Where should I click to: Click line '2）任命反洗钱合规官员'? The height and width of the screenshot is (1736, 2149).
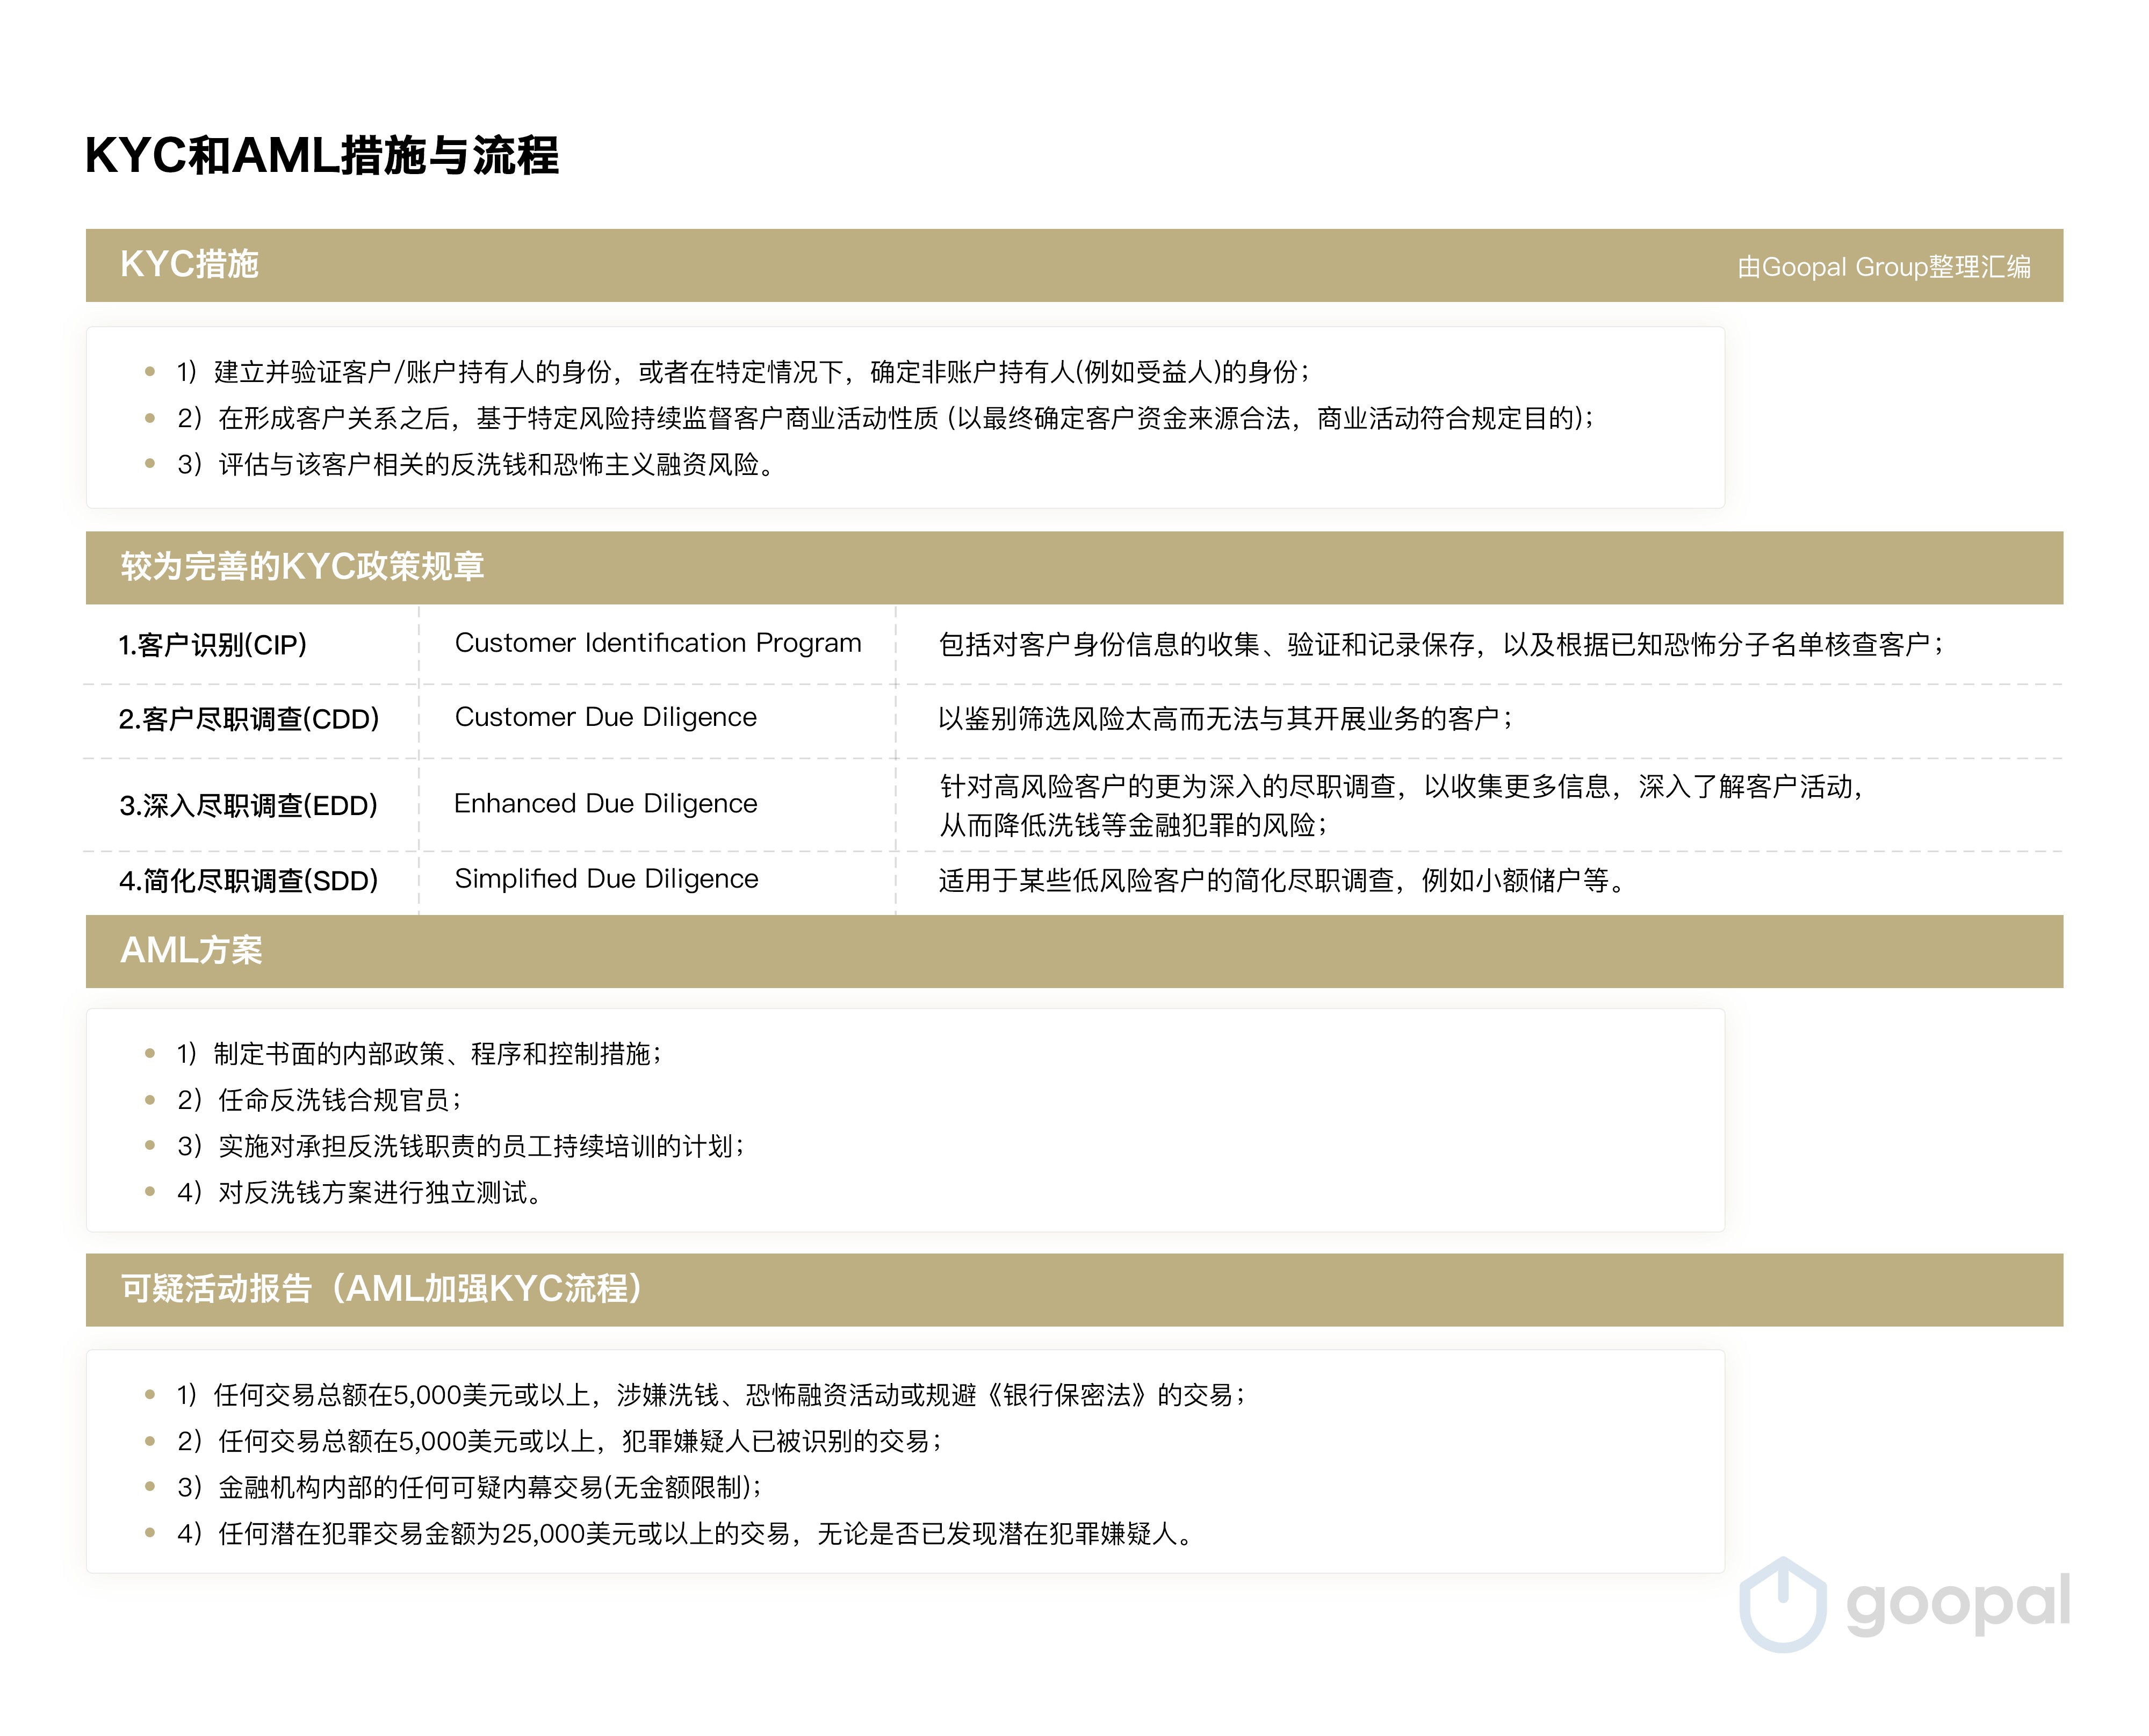pos(319,1100)
